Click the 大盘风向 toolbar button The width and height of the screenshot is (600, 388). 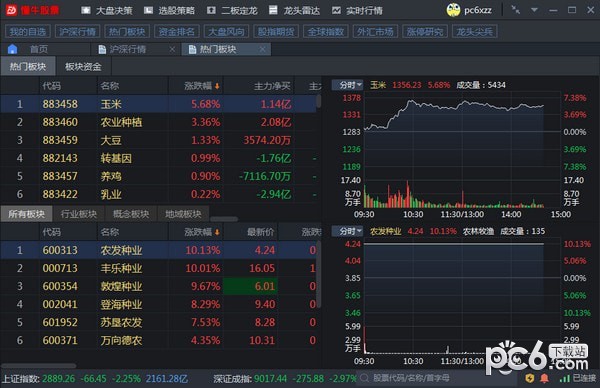click(x=227, y=31)
